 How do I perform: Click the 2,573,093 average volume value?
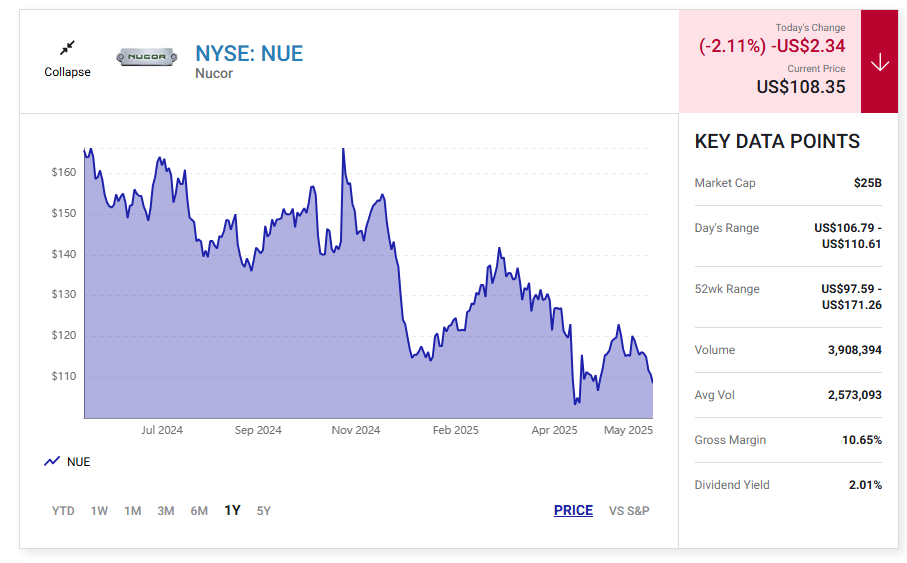click(855, 395)
